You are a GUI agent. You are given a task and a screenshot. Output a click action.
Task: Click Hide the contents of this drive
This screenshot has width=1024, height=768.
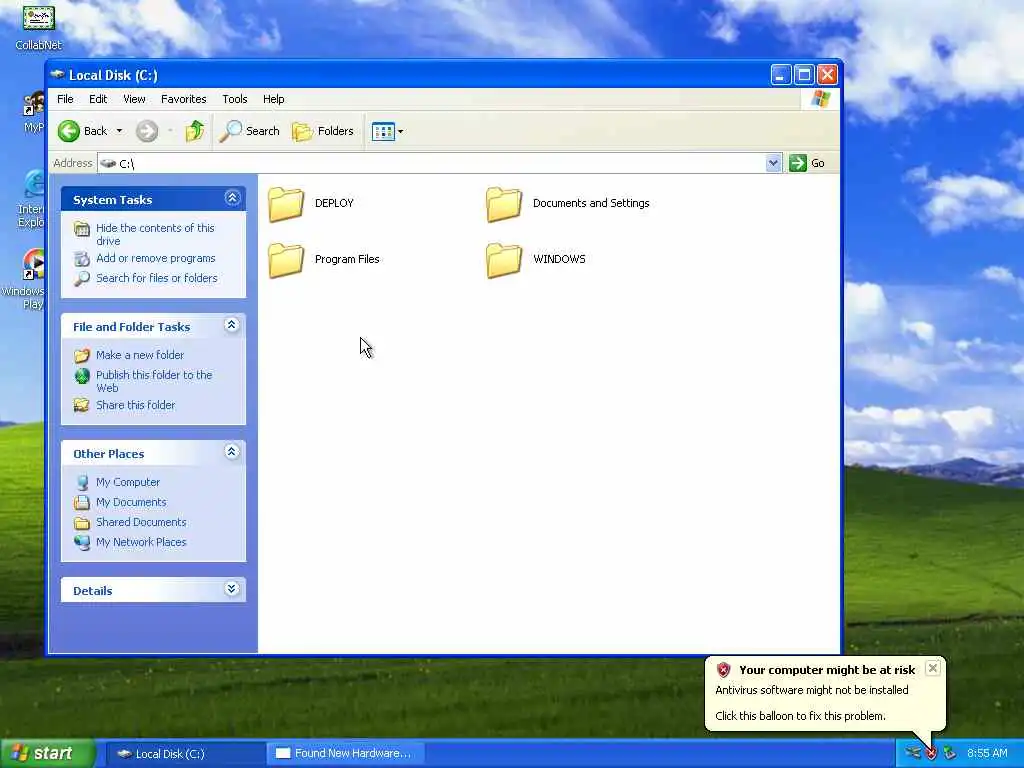pos(155,234)
